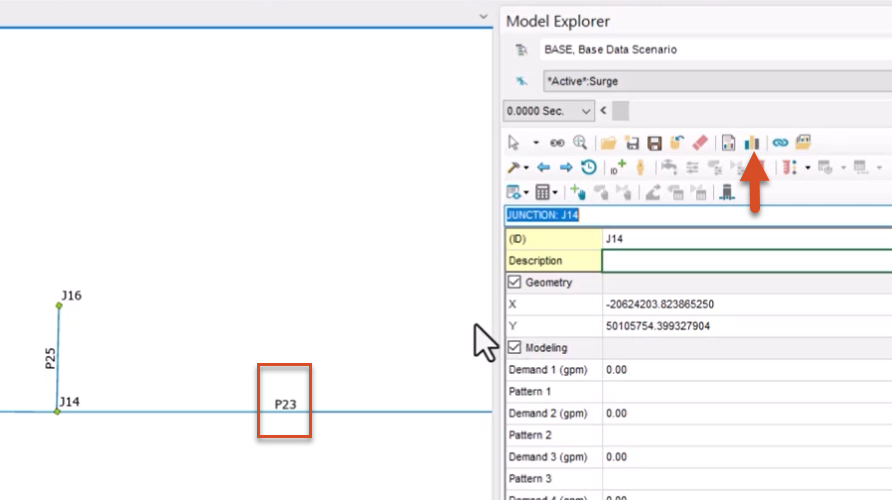Click the Demand 1 (gpm) value 0.00
892x500 pixels.
coord(616,370)
